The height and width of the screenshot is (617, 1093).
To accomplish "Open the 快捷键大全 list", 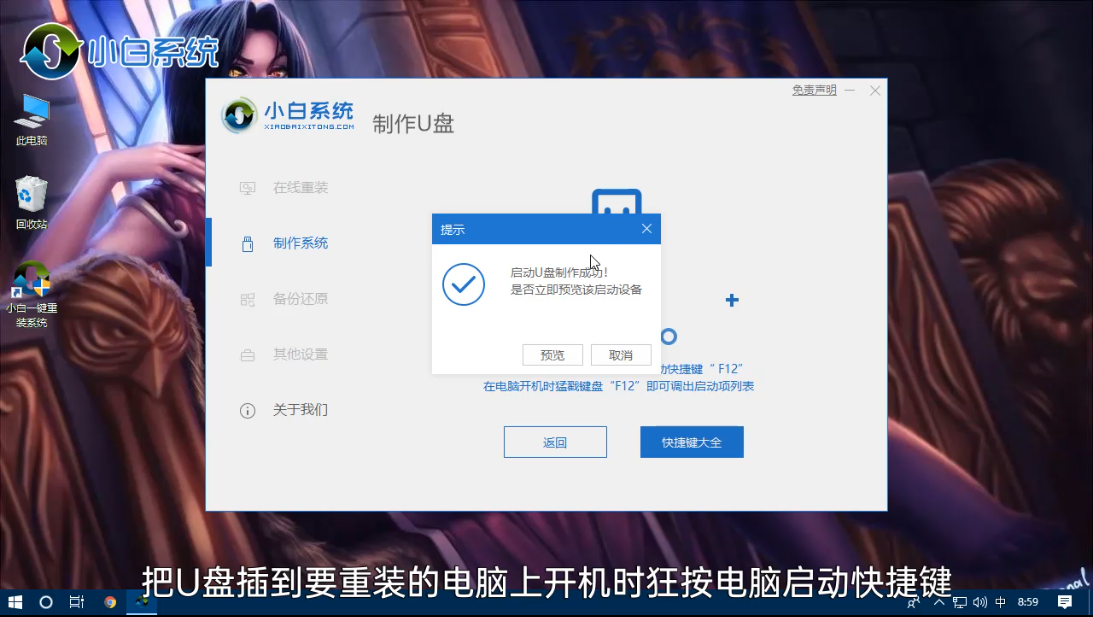I will [x=691, y=442].
